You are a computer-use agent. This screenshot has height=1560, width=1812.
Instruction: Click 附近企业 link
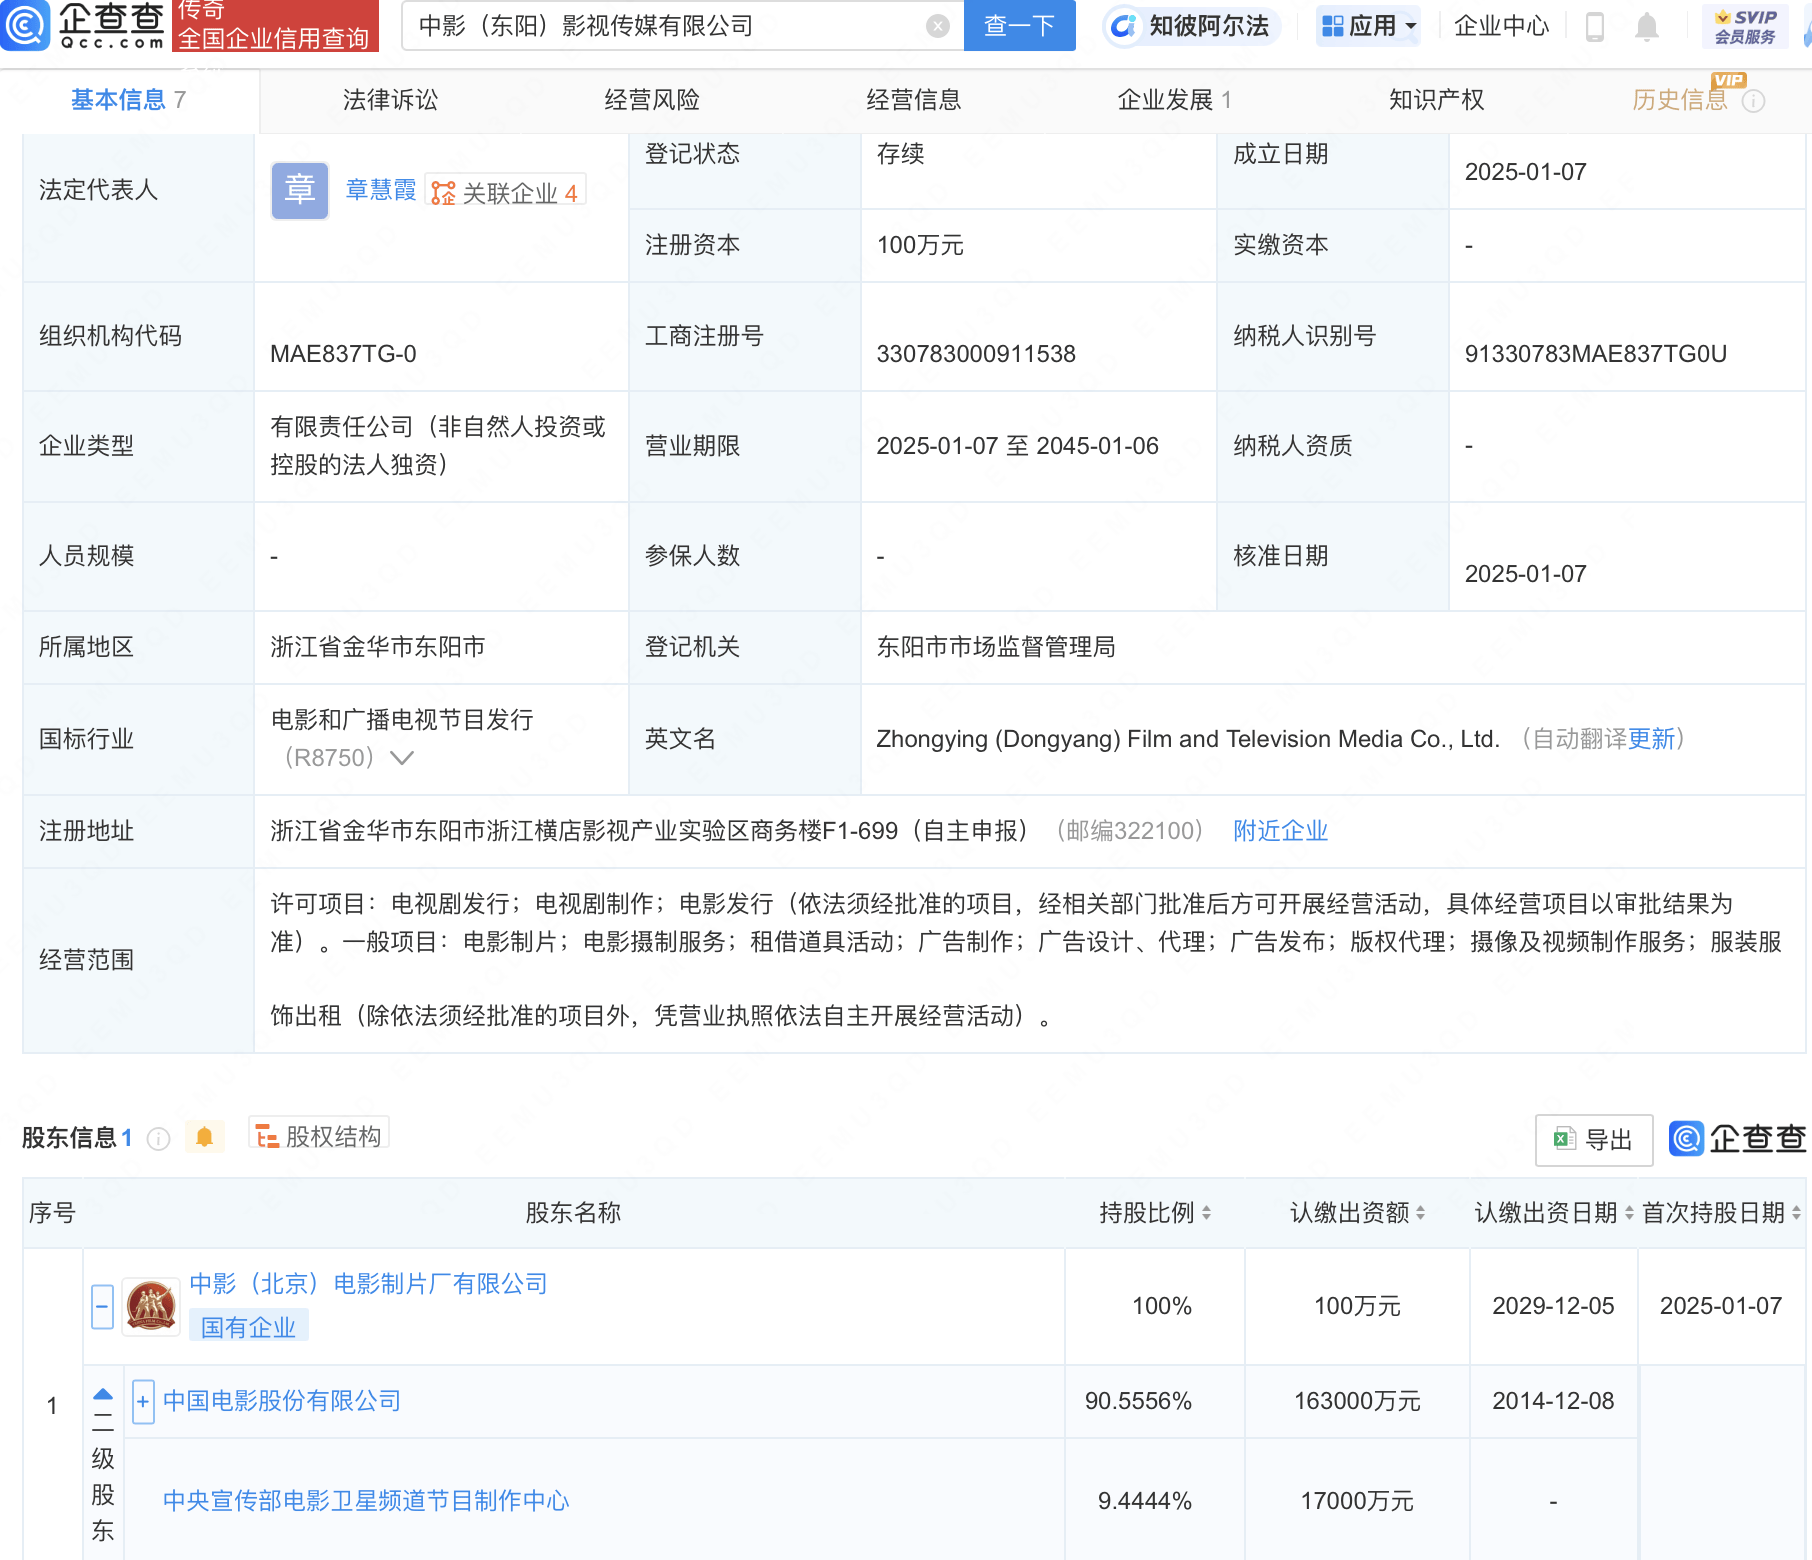click(x=1281, y=831)
